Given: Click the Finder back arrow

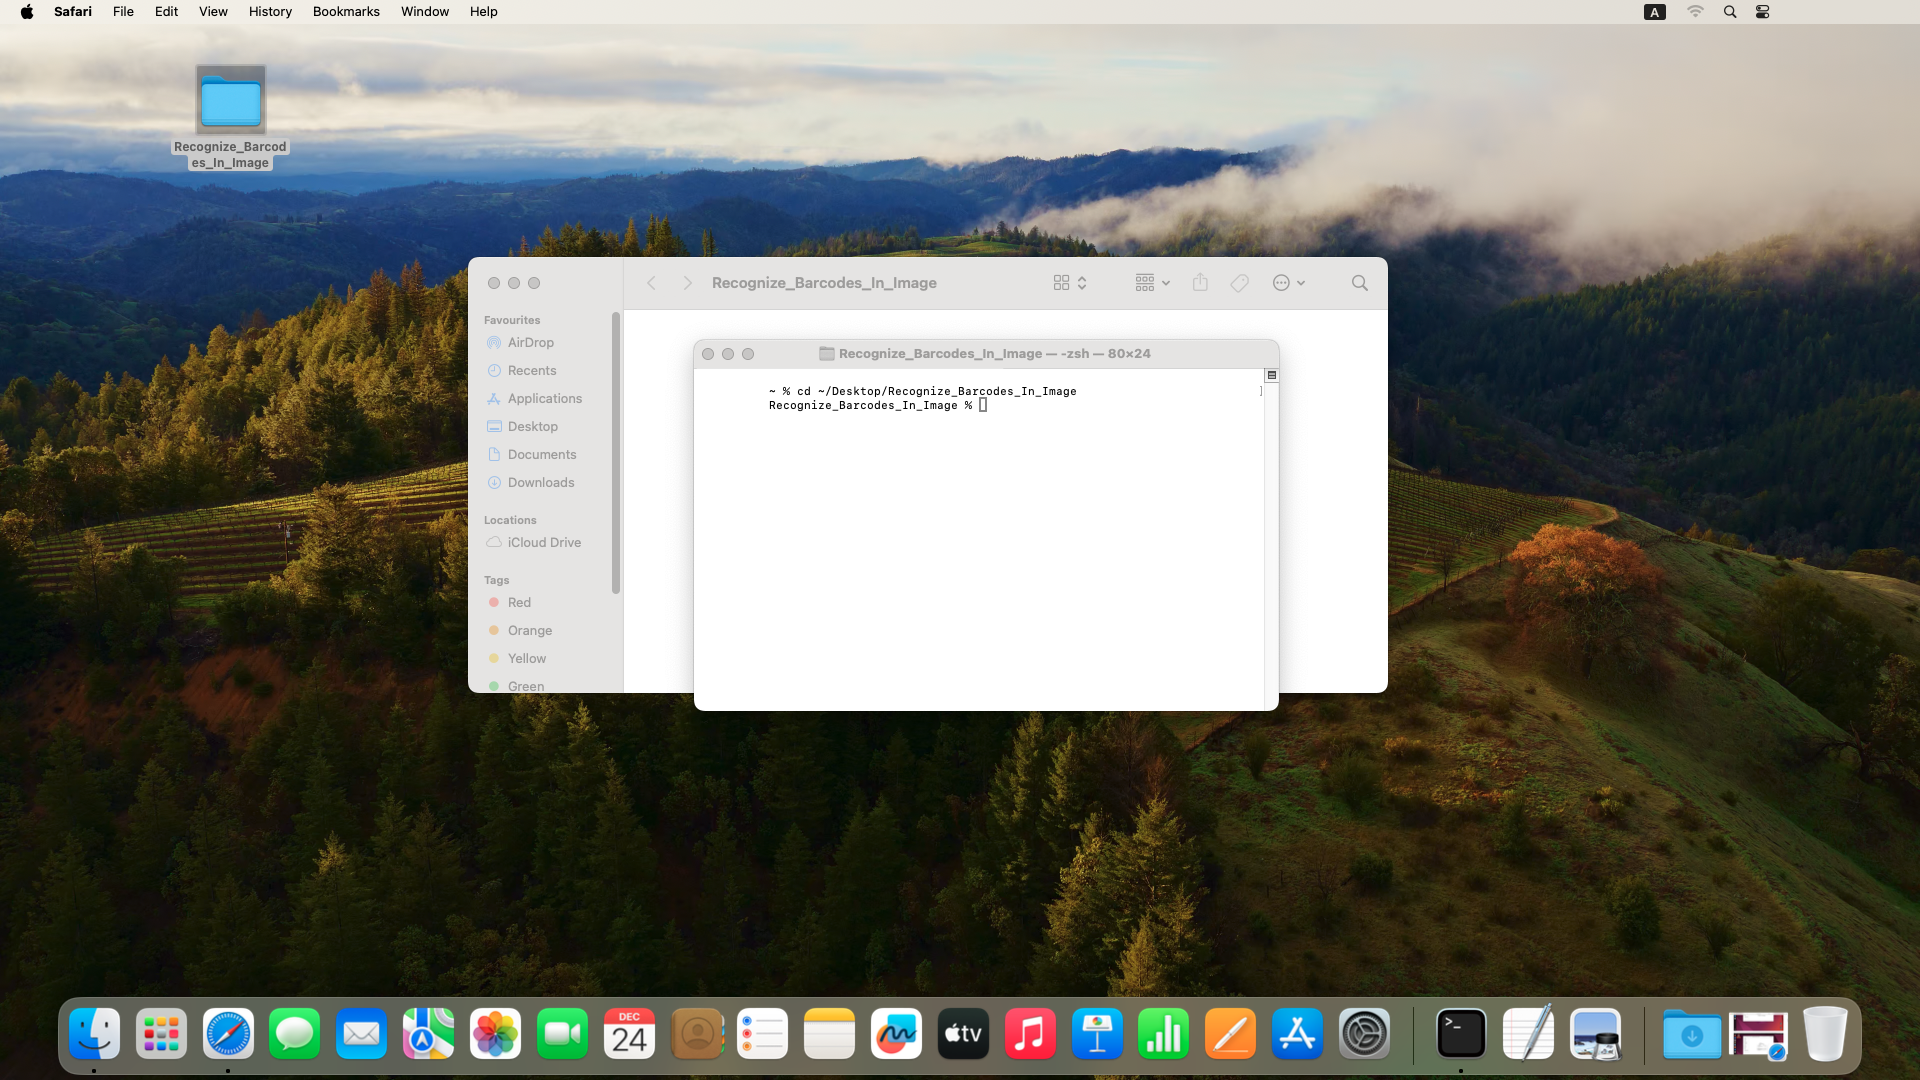Looking at the screenshot, I should pos(651,283).
